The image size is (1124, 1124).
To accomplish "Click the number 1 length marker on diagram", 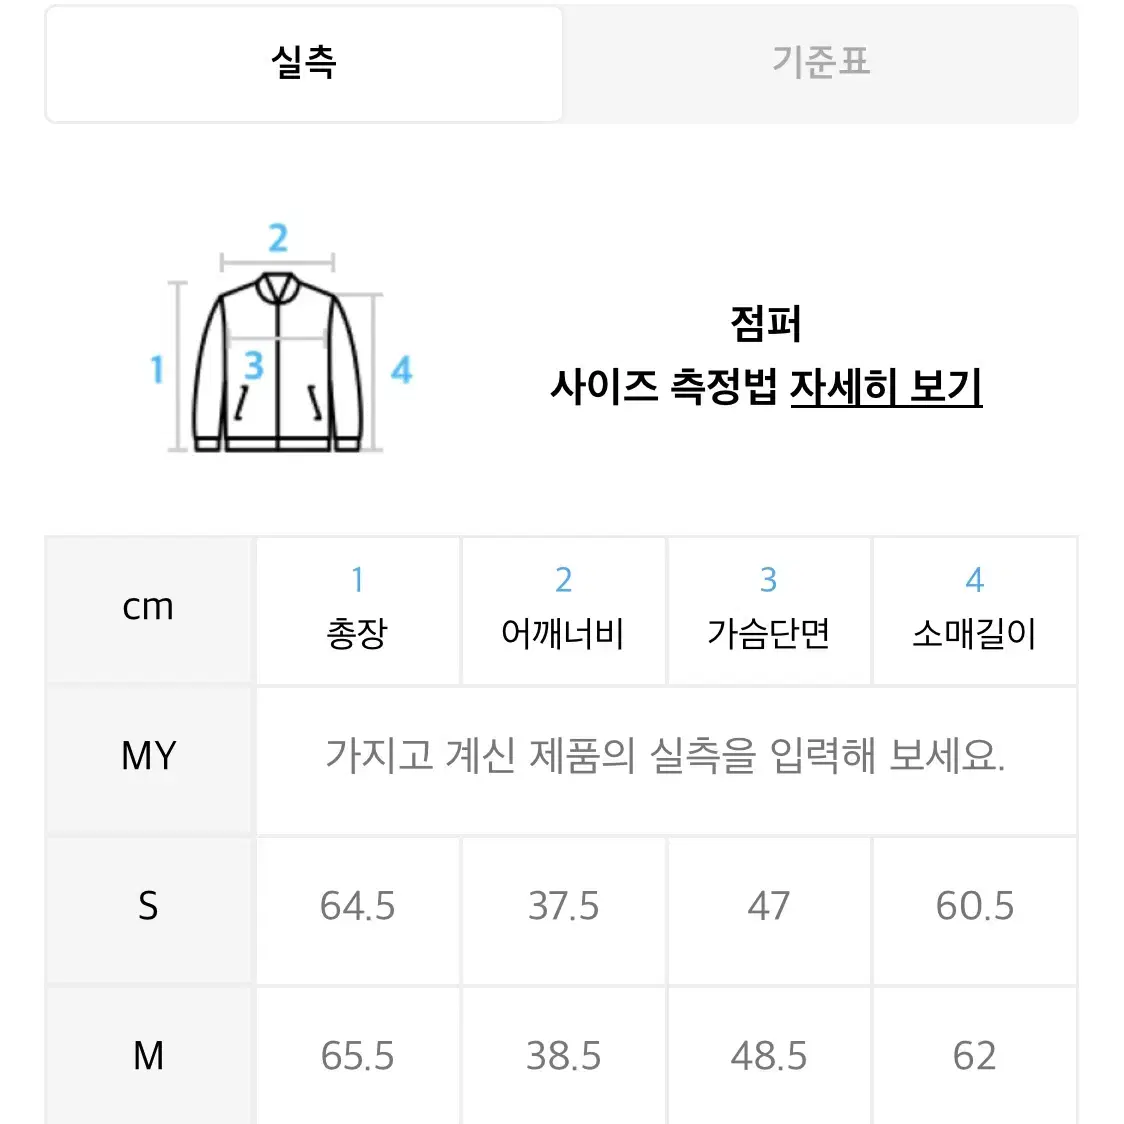I will (157, 369).
